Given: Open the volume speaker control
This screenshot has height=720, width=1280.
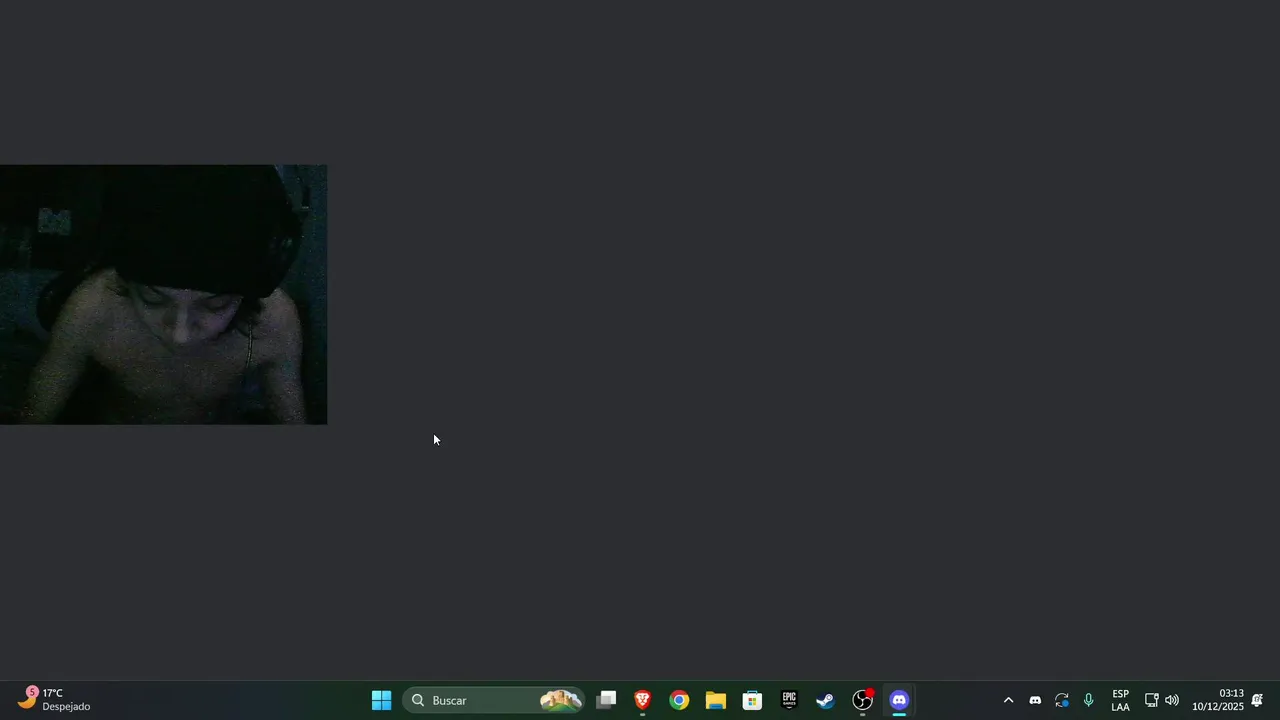Looking at the screenshot, I should tap(1172, 700).
